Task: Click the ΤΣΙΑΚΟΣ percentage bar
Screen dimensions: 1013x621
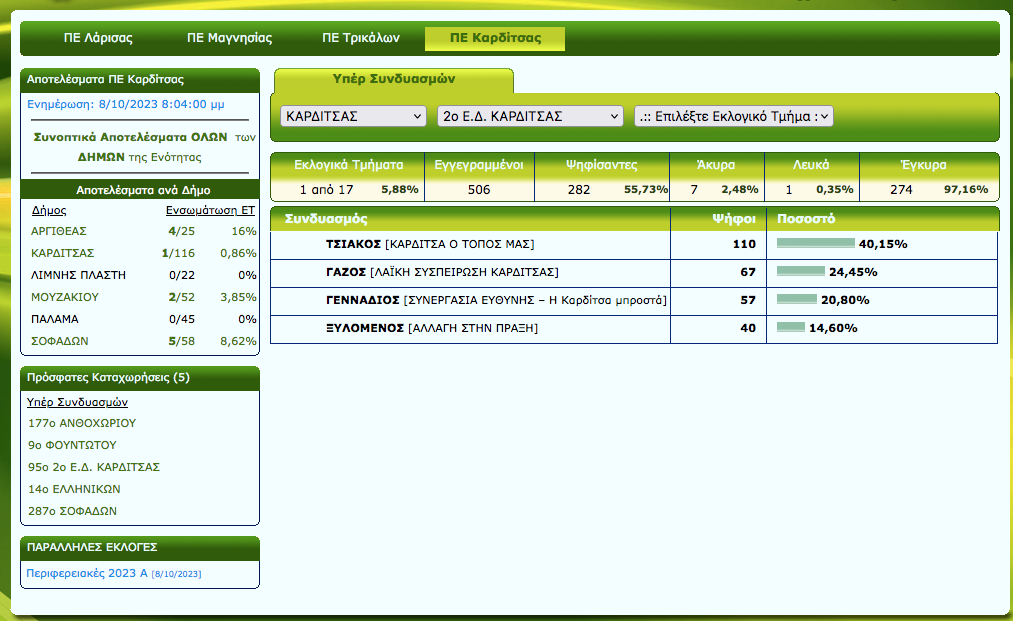Action: point(815,244)
